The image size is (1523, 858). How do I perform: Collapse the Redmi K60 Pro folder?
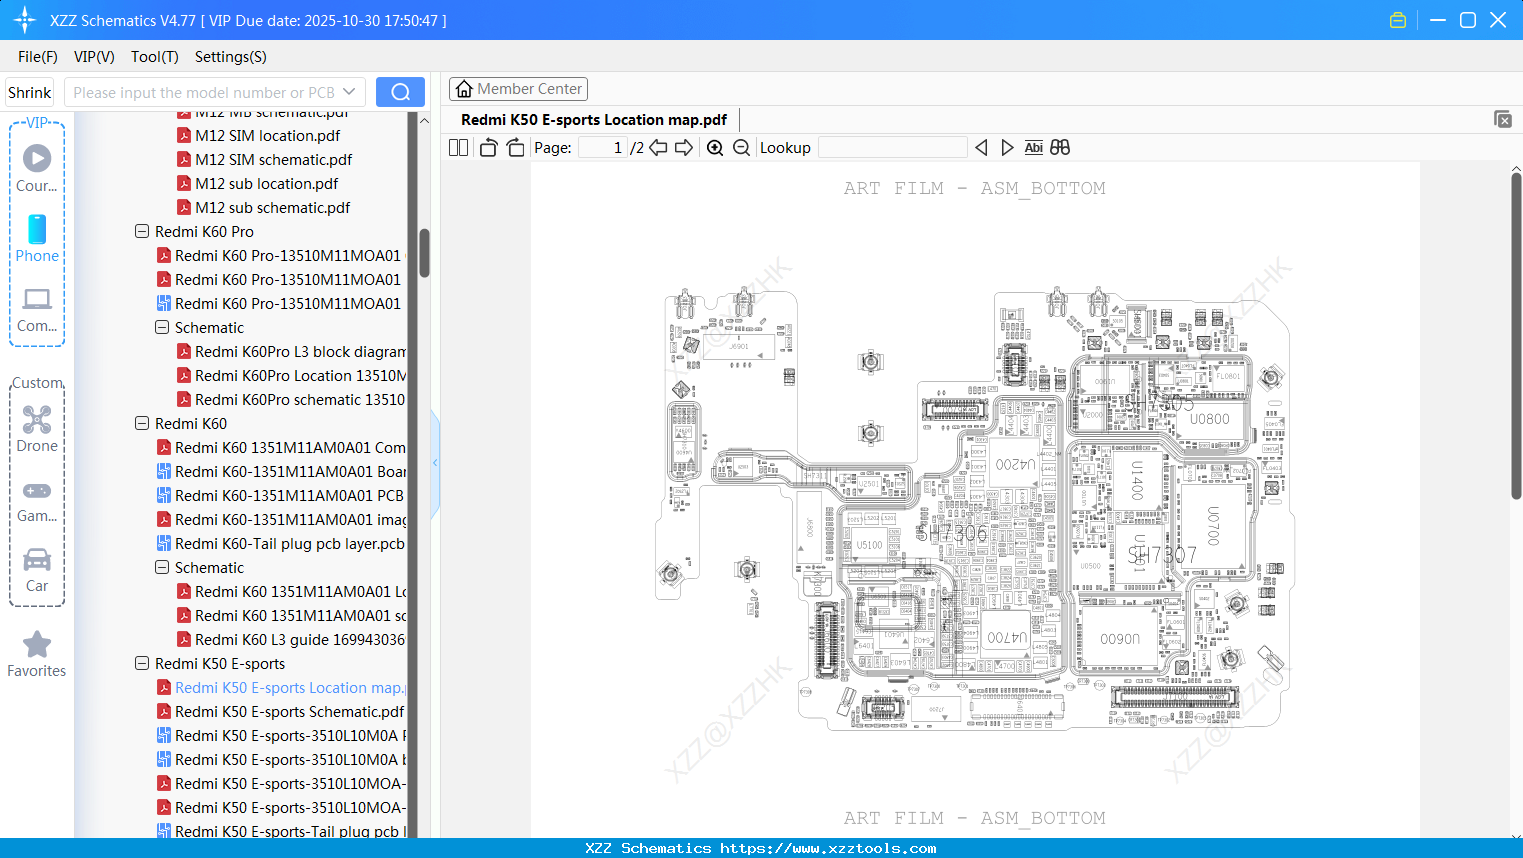pos(142,231)
